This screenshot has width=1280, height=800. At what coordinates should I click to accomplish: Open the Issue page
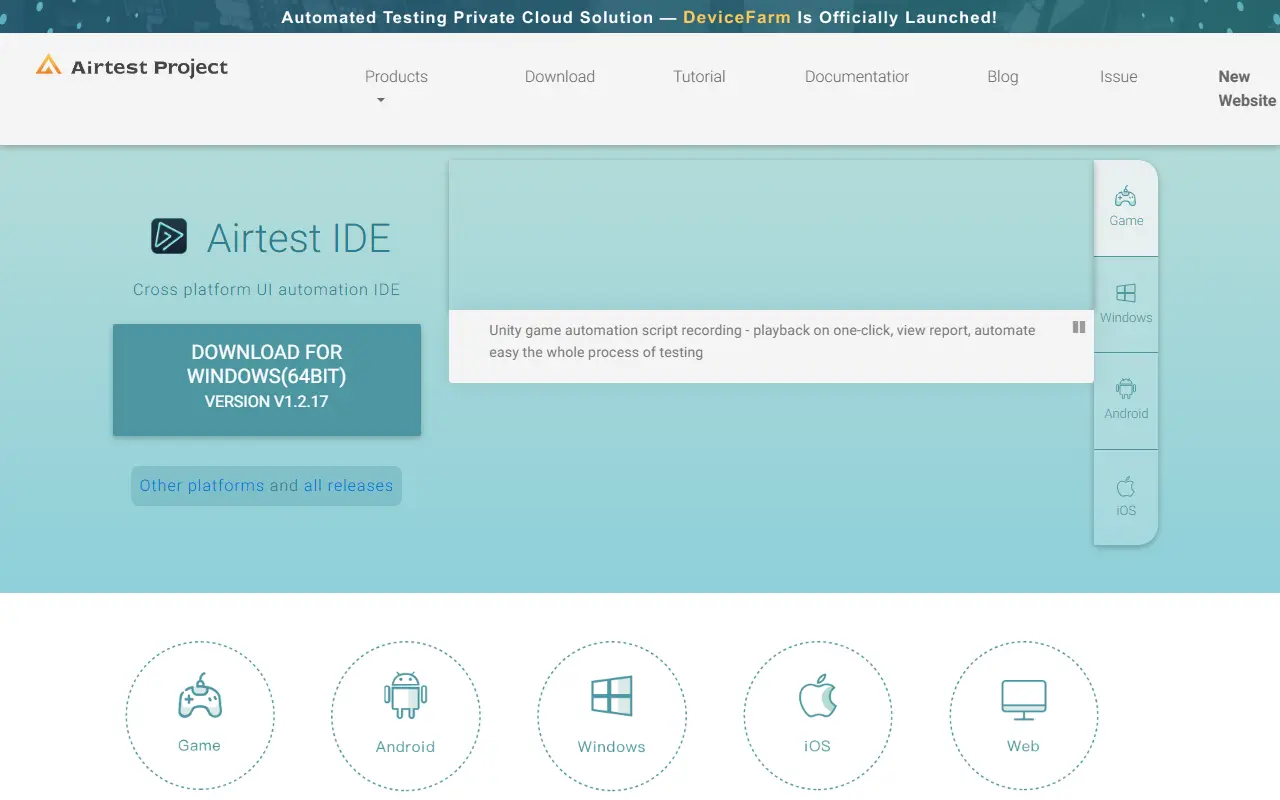pyautogui.click(x=1119, y=77)
